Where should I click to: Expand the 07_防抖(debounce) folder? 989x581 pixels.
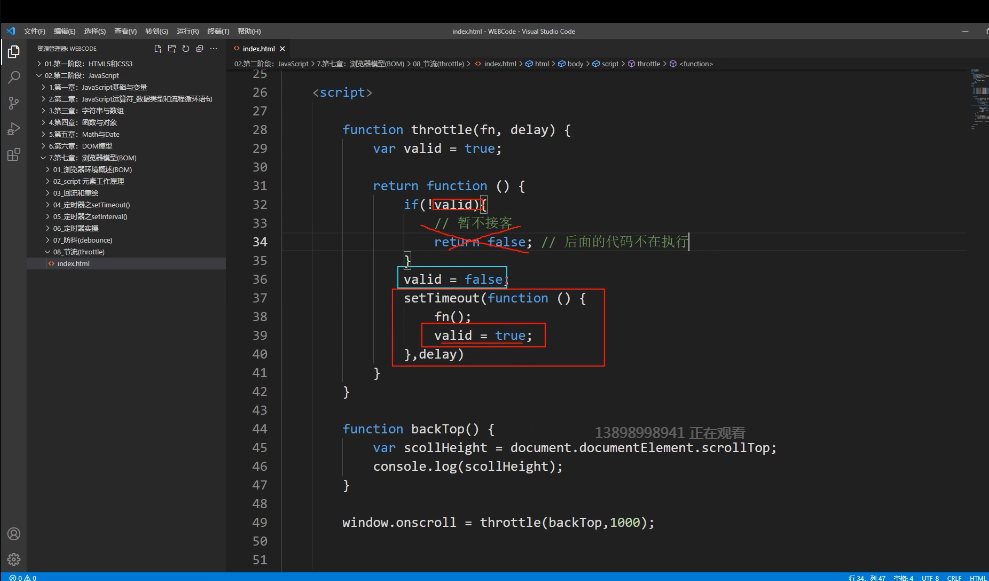(x=126, y=240)
